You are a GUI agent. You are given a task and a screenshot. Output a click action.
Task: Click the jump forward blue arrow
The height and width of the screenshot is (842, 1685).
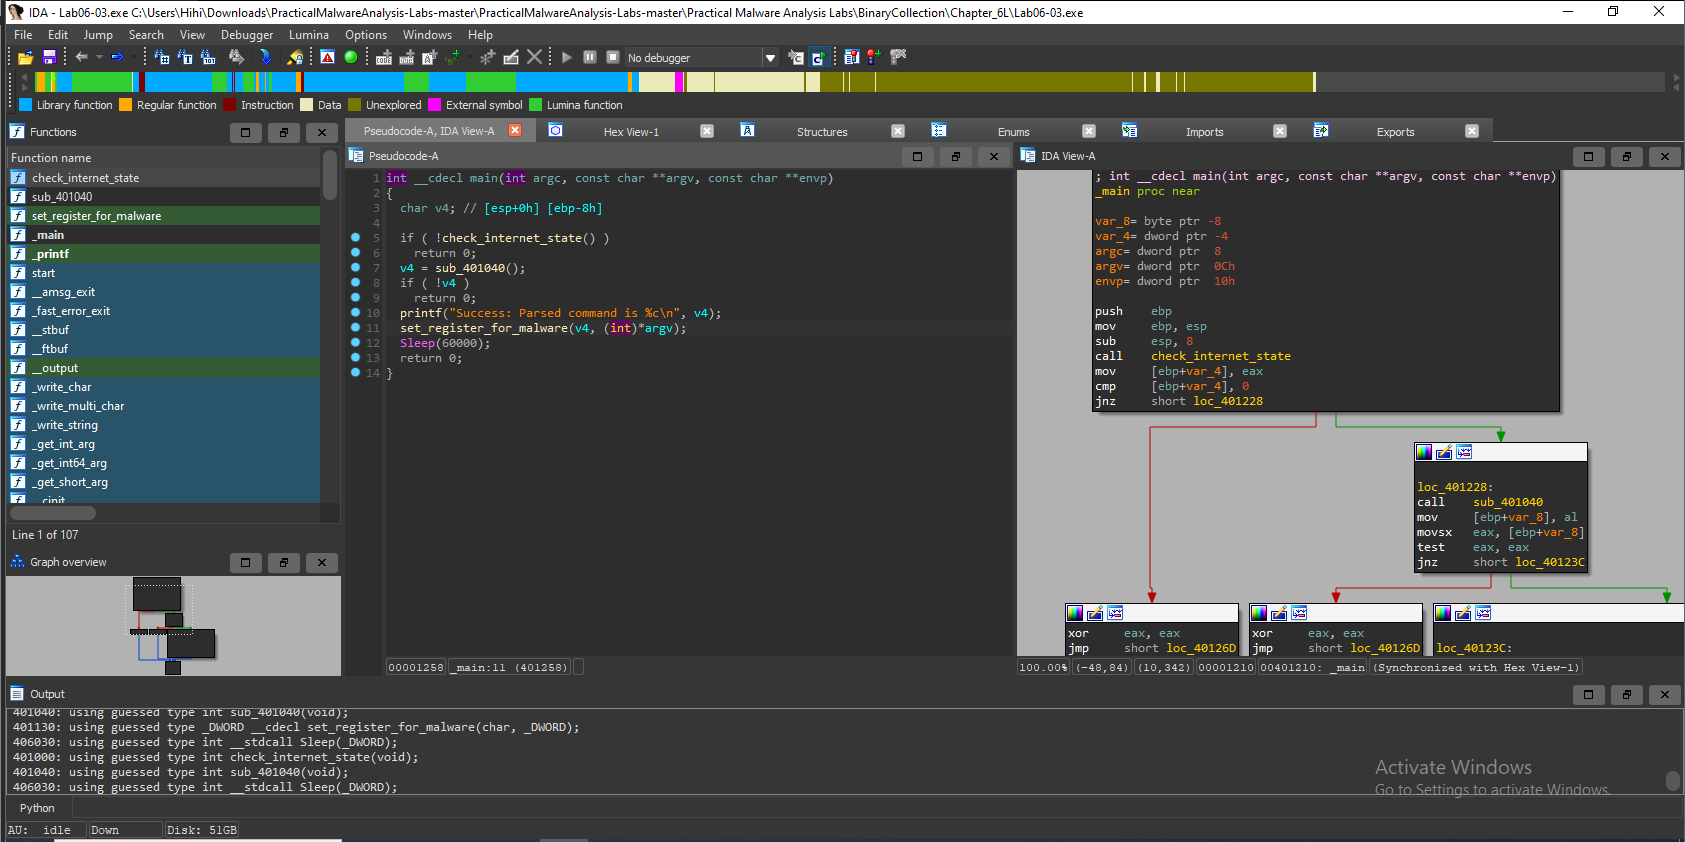pyautogui.click(x=117, y=58)
